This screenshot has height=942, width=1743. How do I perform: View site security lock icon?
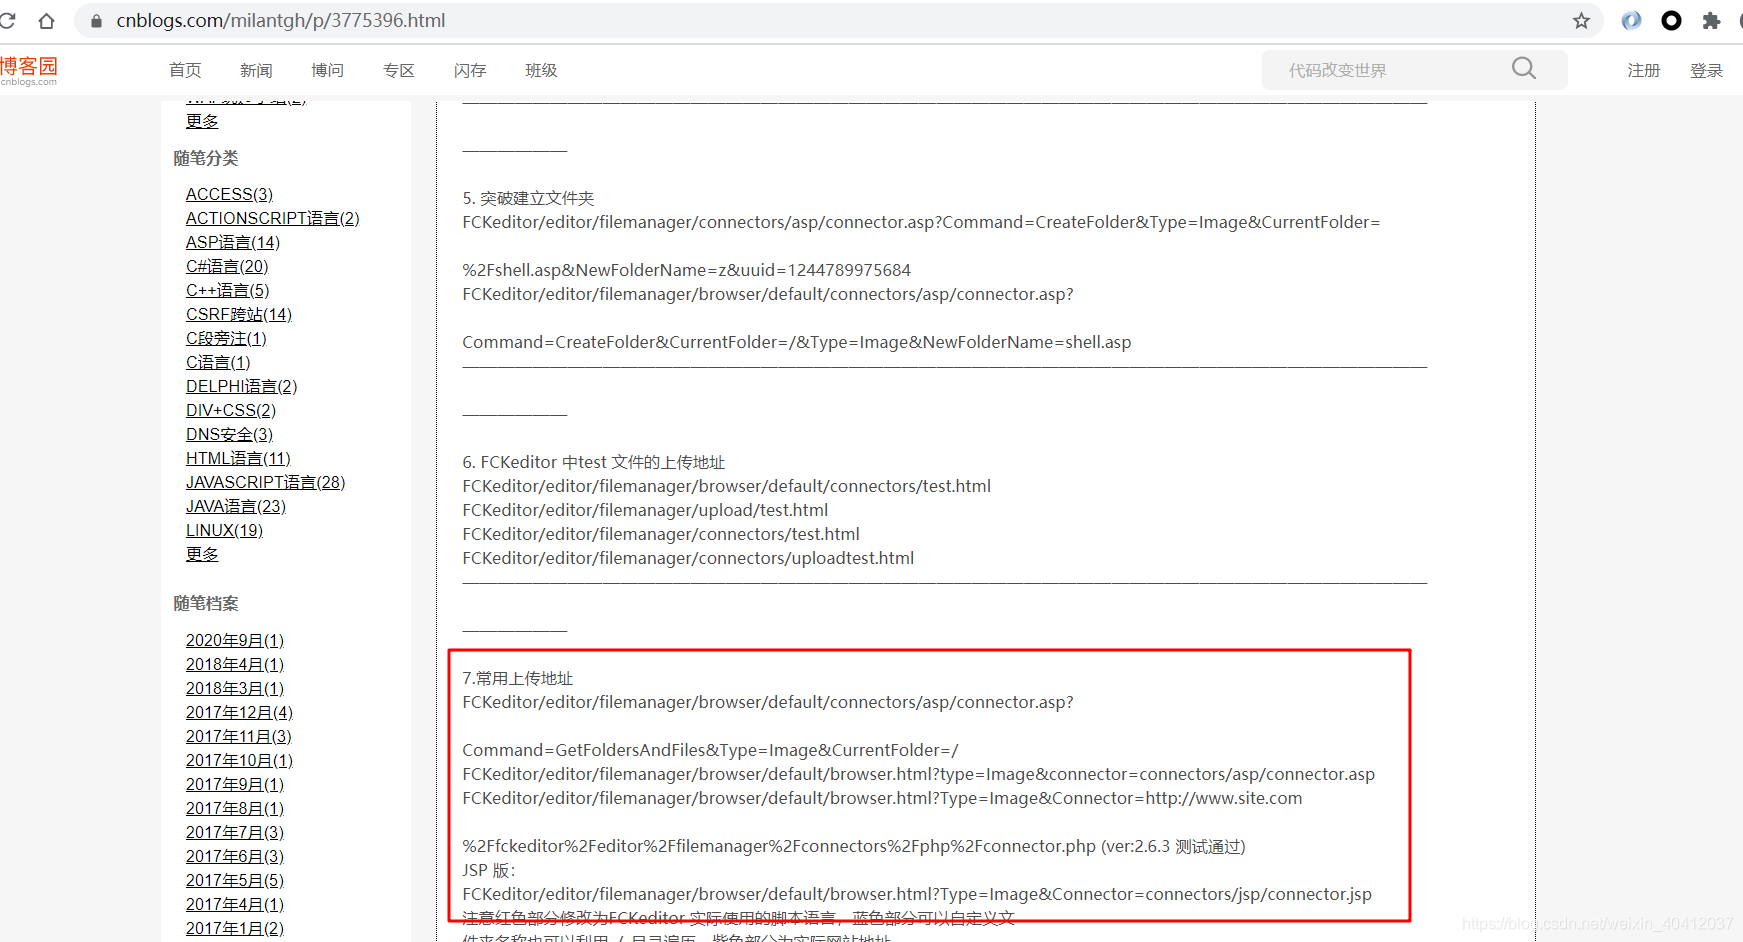coord(97,20)
